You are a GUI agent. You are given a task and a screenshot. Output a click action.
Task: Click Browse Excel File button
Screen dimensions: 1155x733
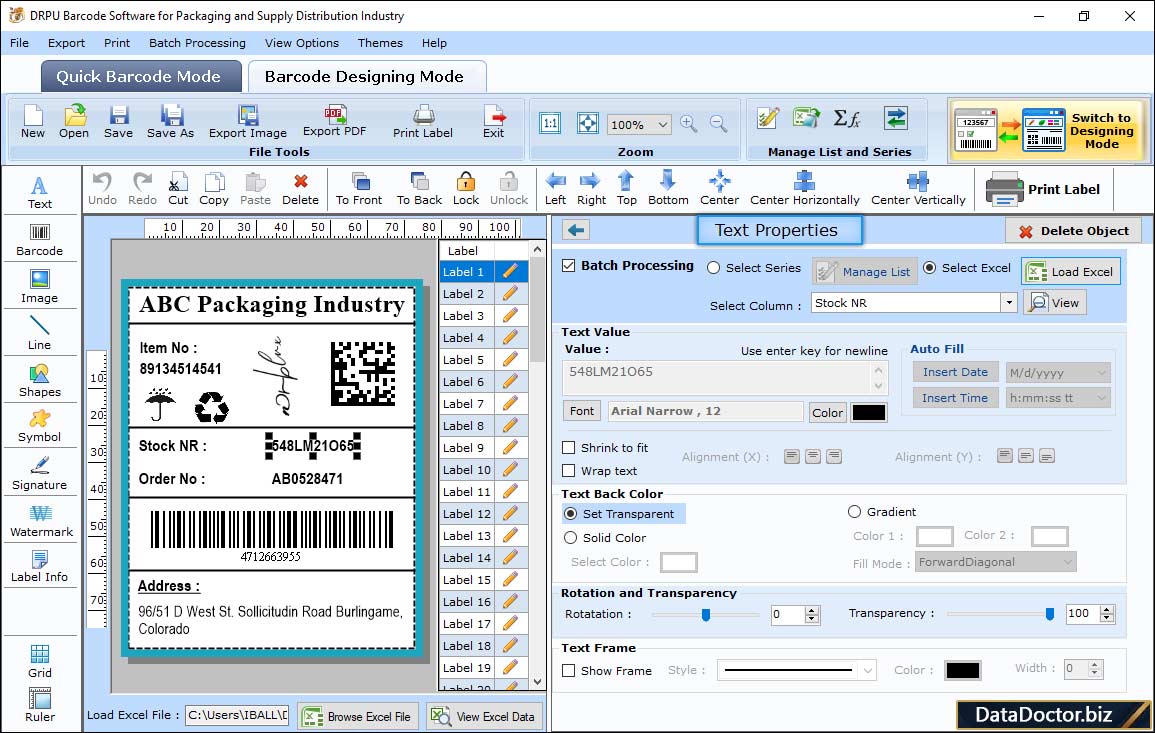click(358, 717)
